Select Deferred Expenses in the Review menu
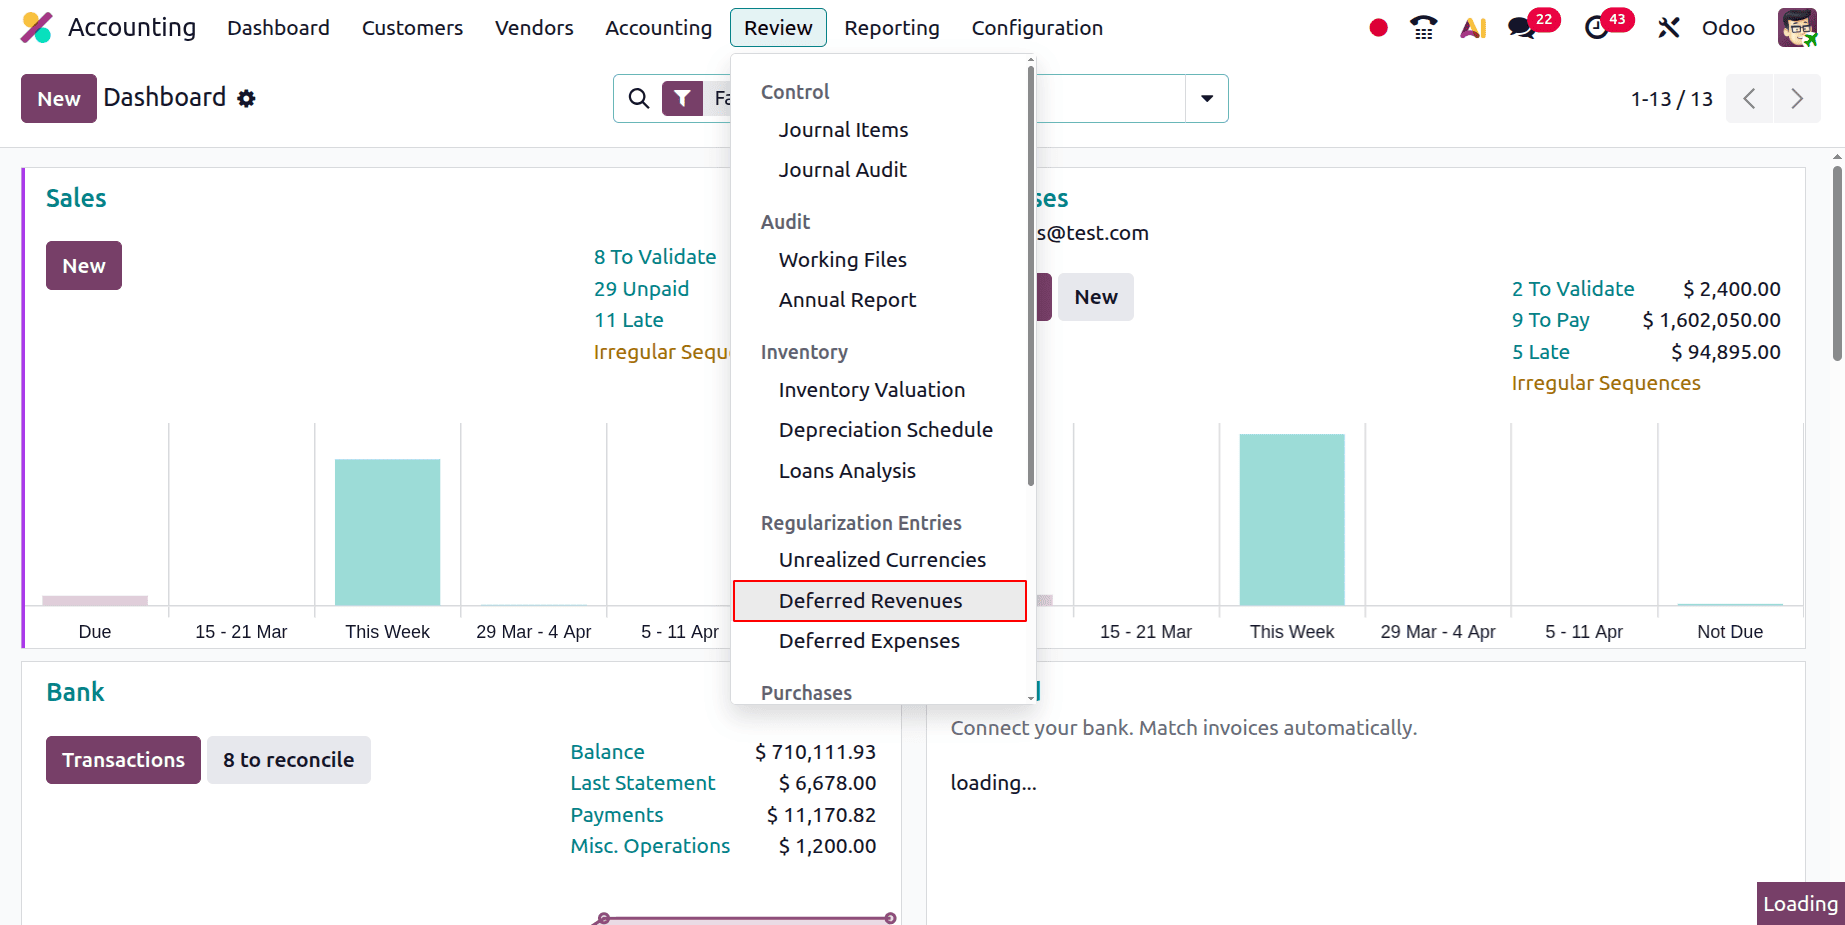 tap(868, 640)
